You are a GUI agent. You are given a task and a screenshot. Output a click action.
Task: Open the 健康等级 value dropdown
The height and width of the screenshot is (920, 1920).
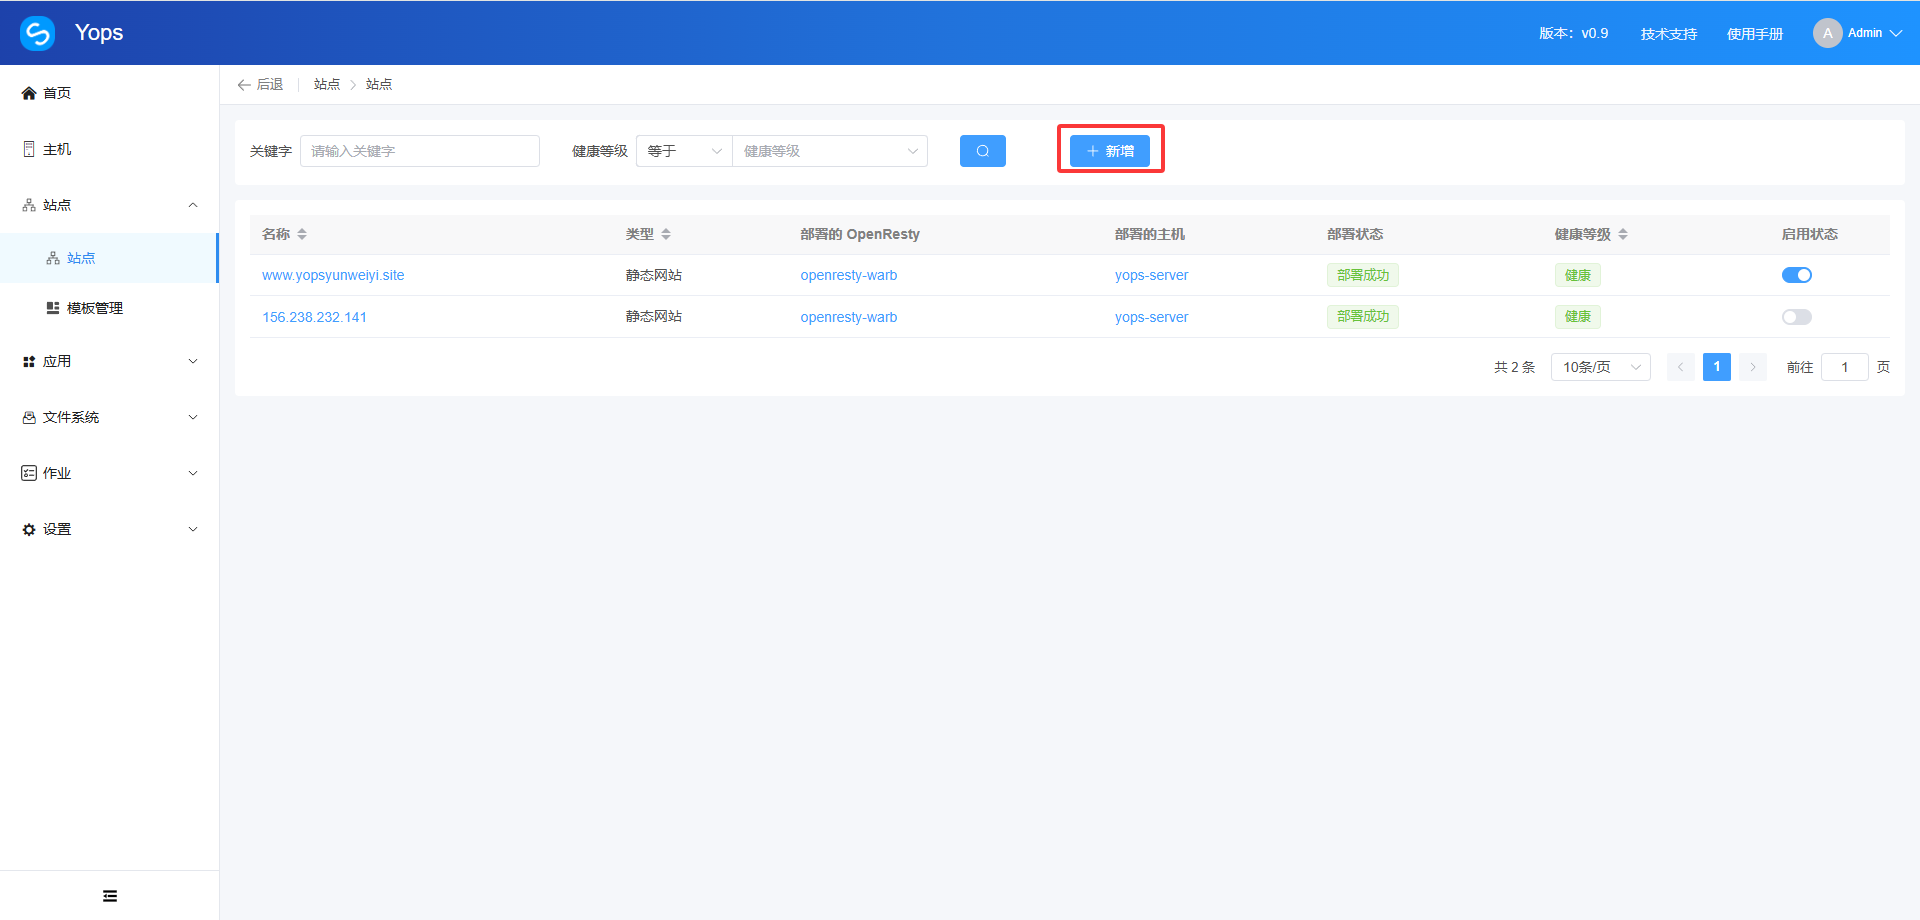point(830,151)
